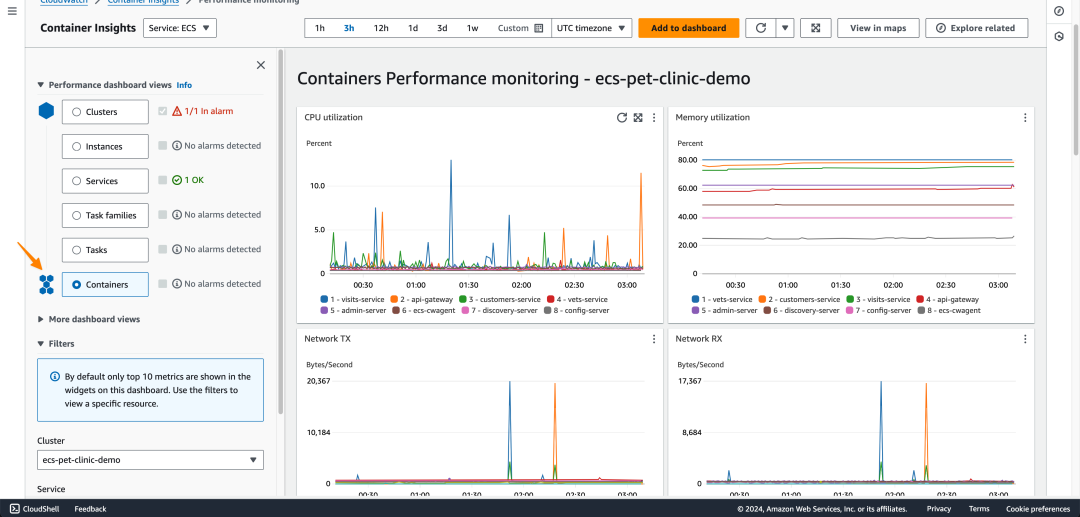Screen dimensions: 1080x517
Task: Select the Task families radio button
Action: [x=76, y=215]
